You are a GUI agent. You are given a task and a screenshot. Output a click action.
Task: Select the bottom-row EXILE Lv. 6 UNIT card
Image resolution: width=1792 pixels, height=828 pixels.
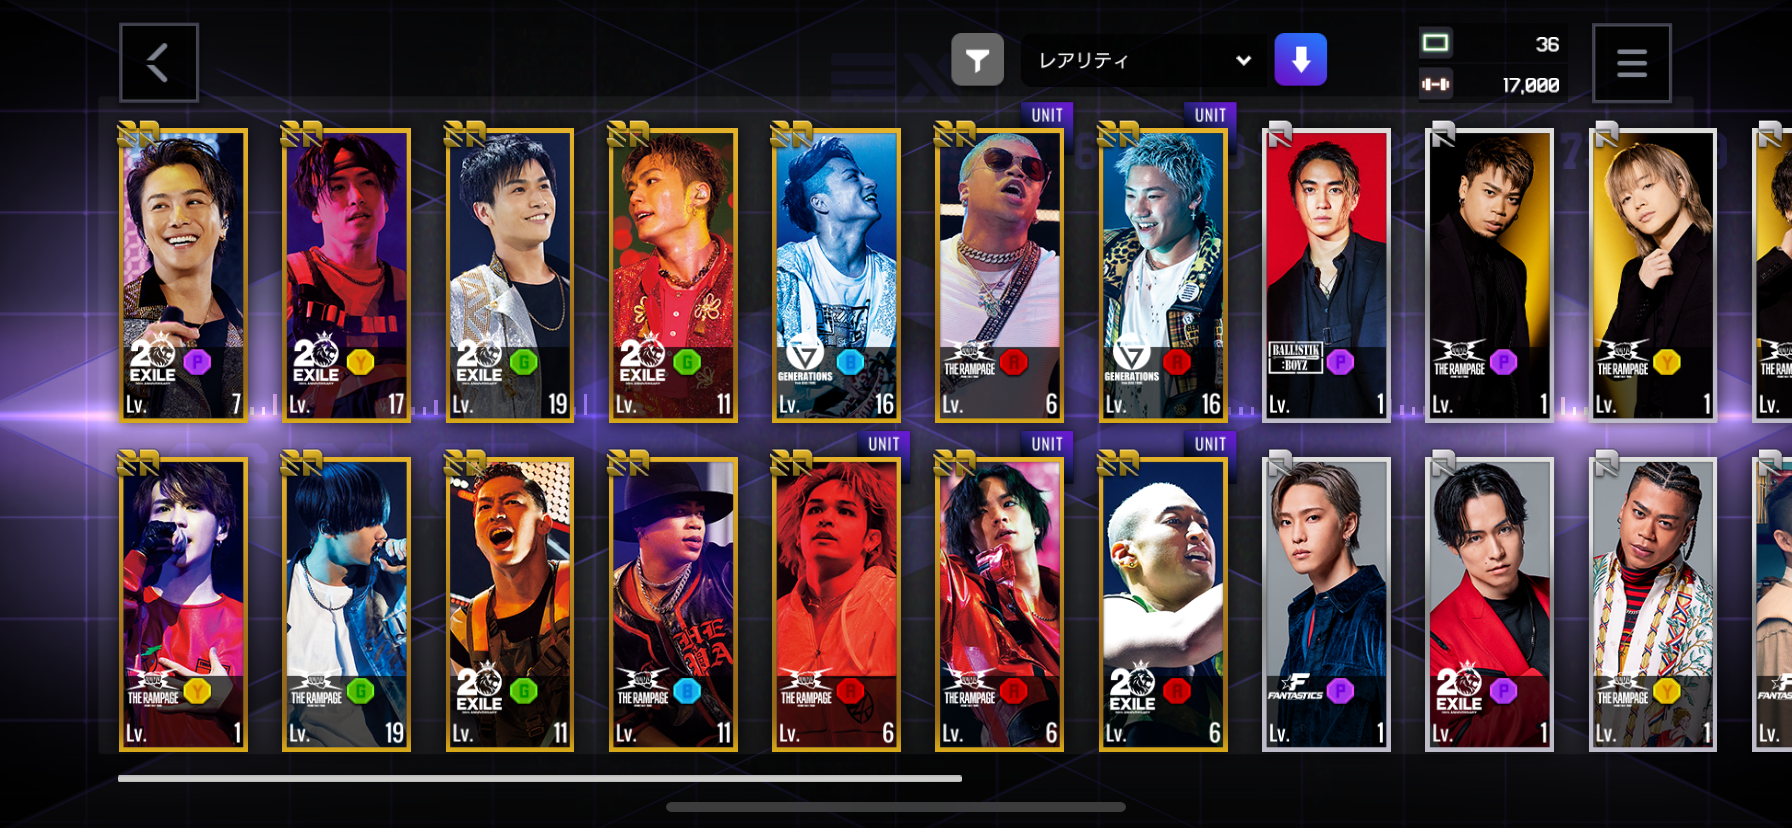(x=1163, y=604)
